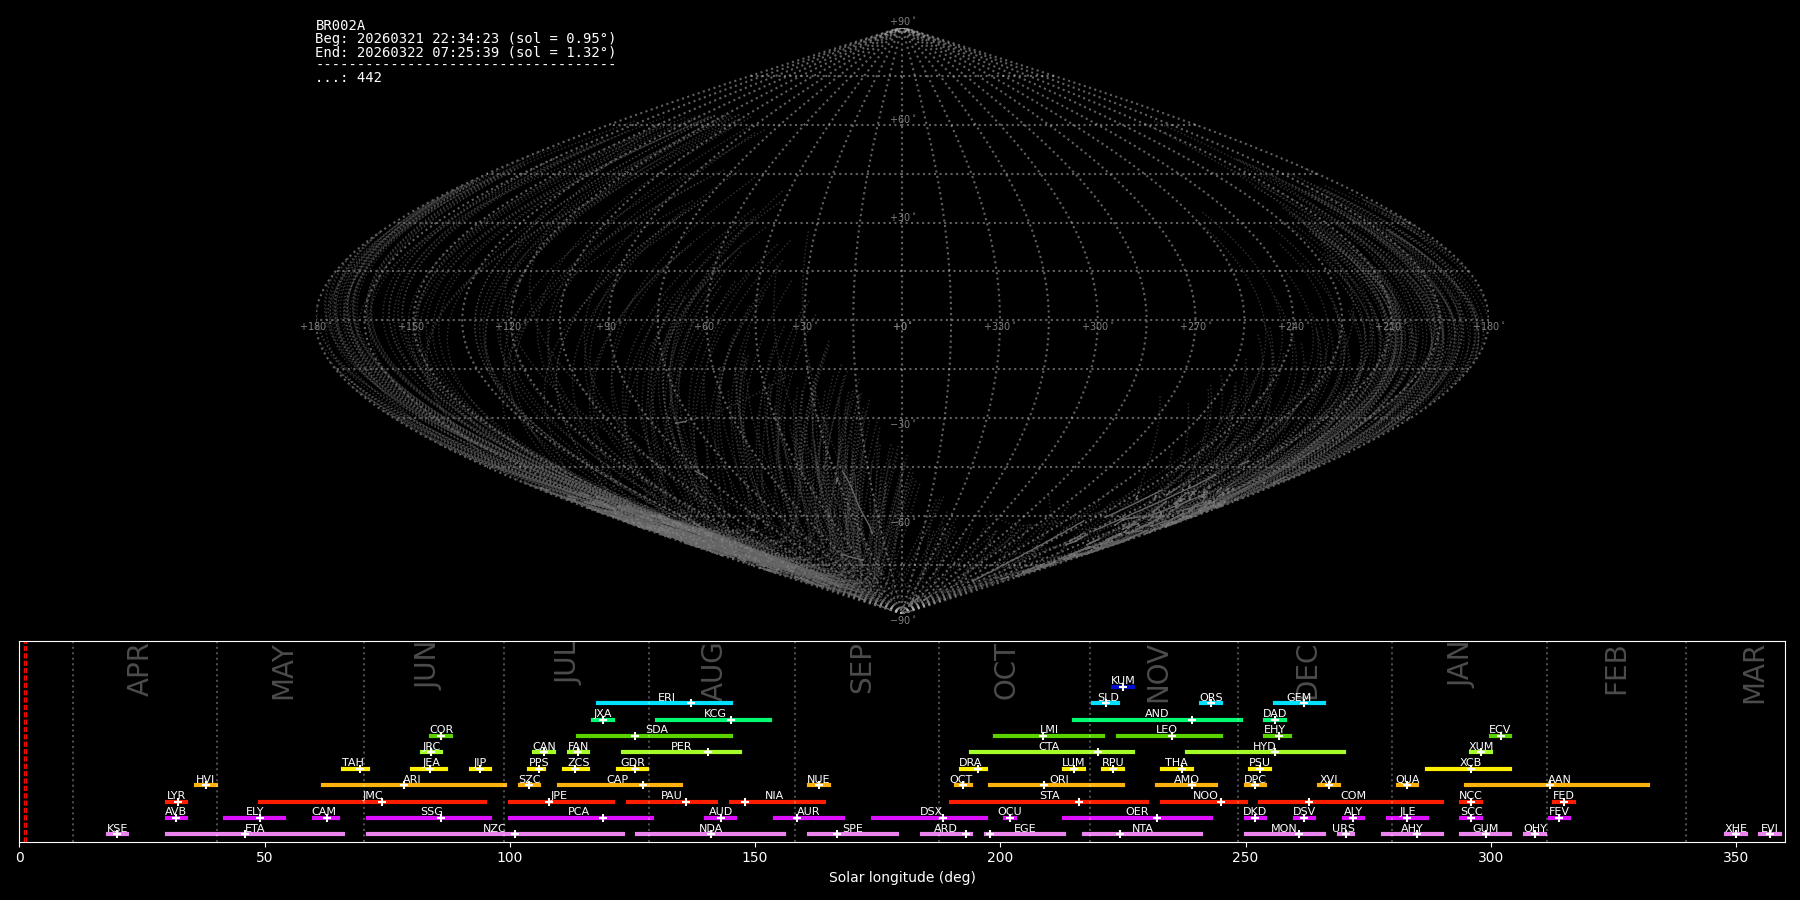Click the LYR shower label
Viewport: 1800px width, 900px height.
pos(176,796)
